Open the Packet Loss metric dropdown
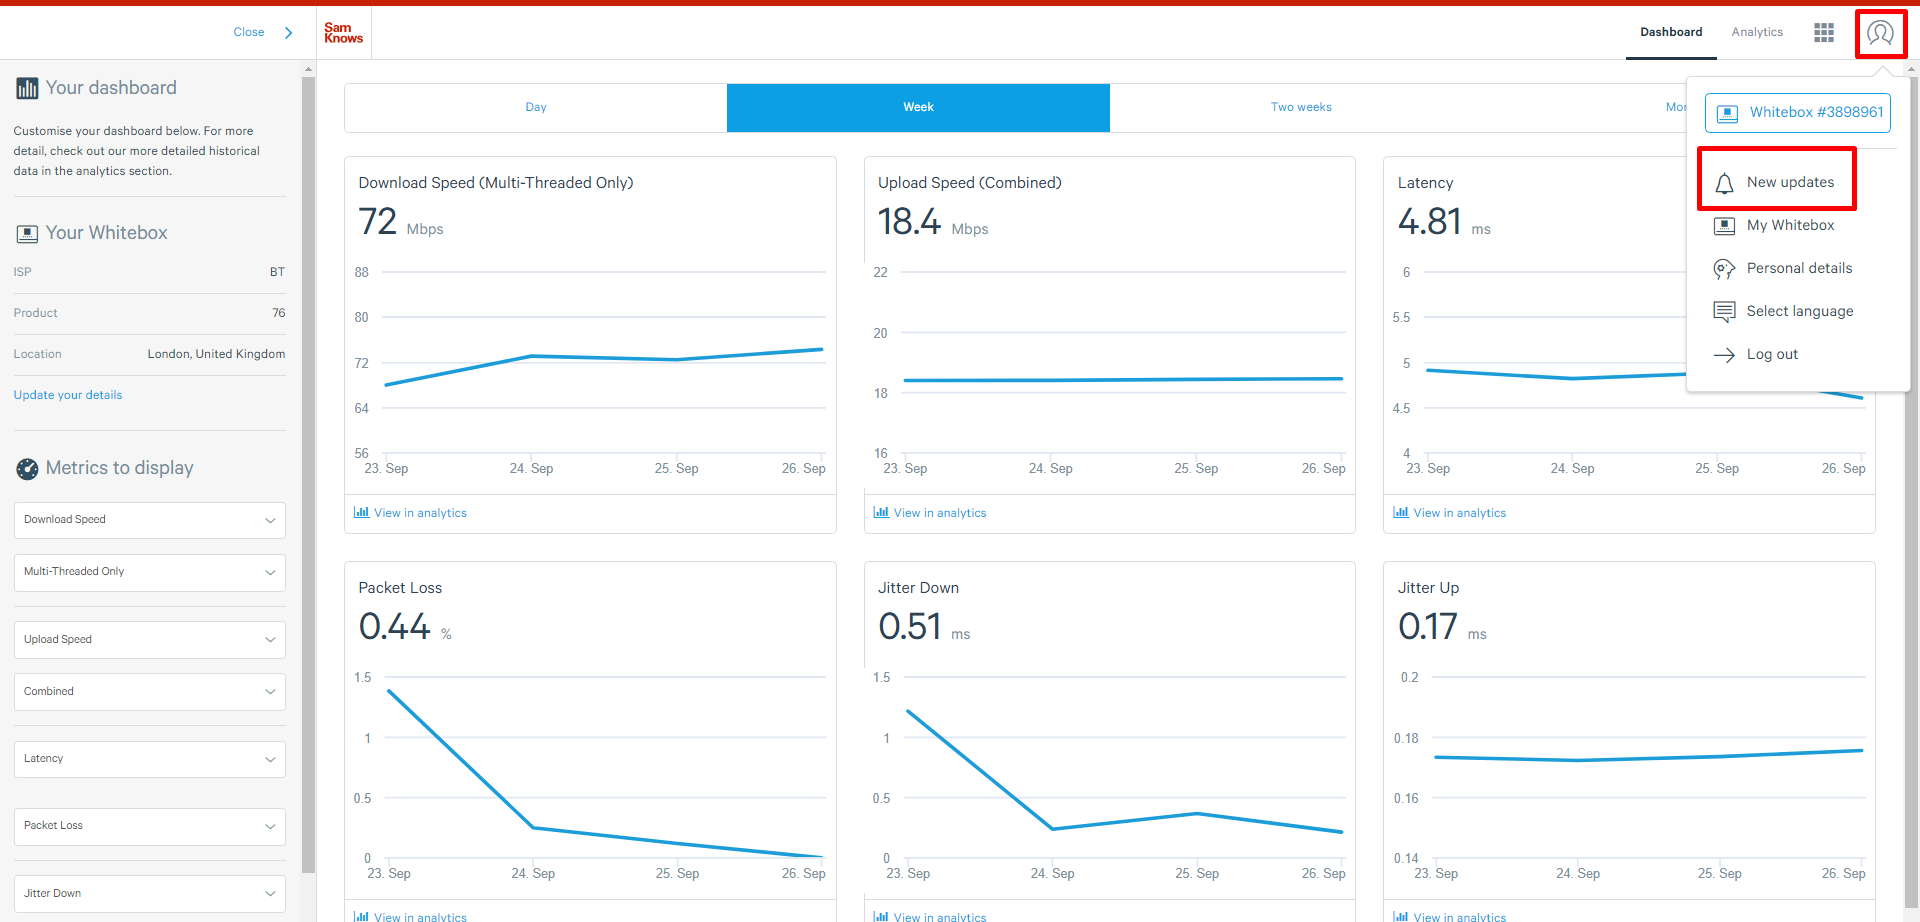The image size is (1920, 922). (149, 826)
